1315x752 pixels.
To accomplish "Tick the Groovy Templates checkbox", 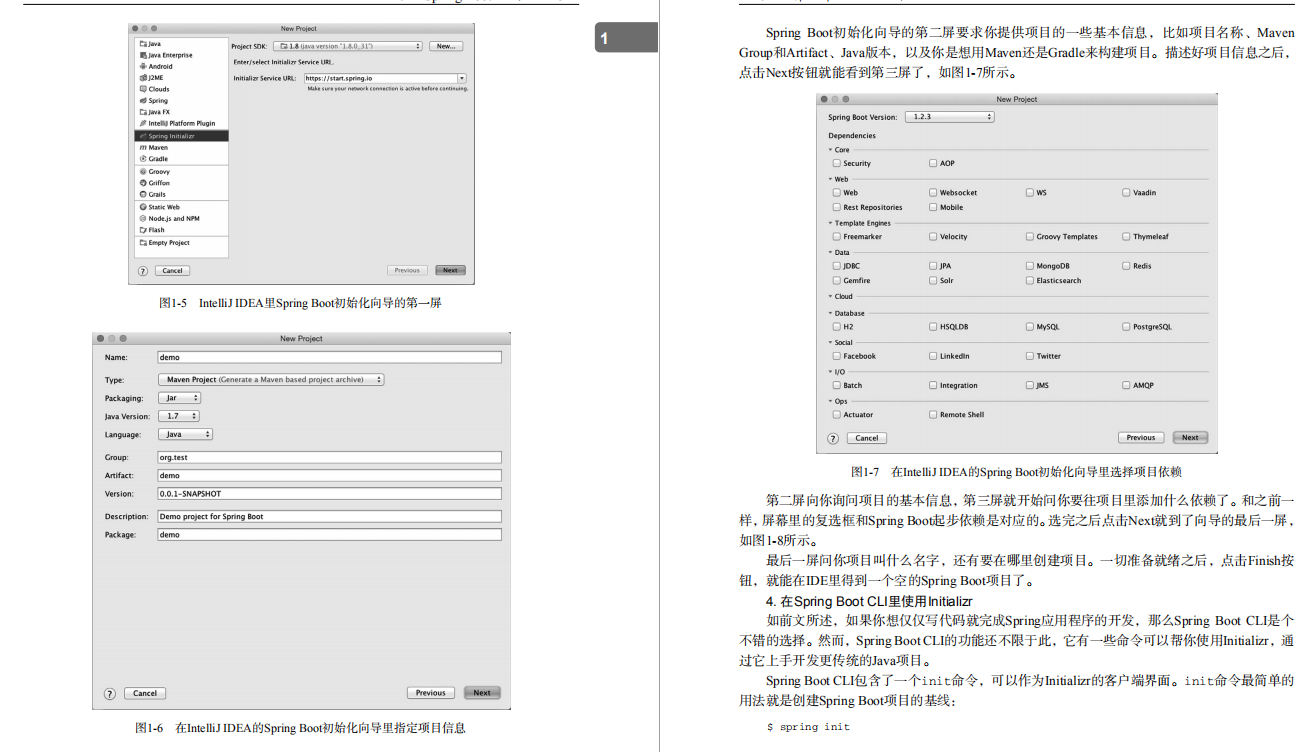I will tap(1029, 237).
